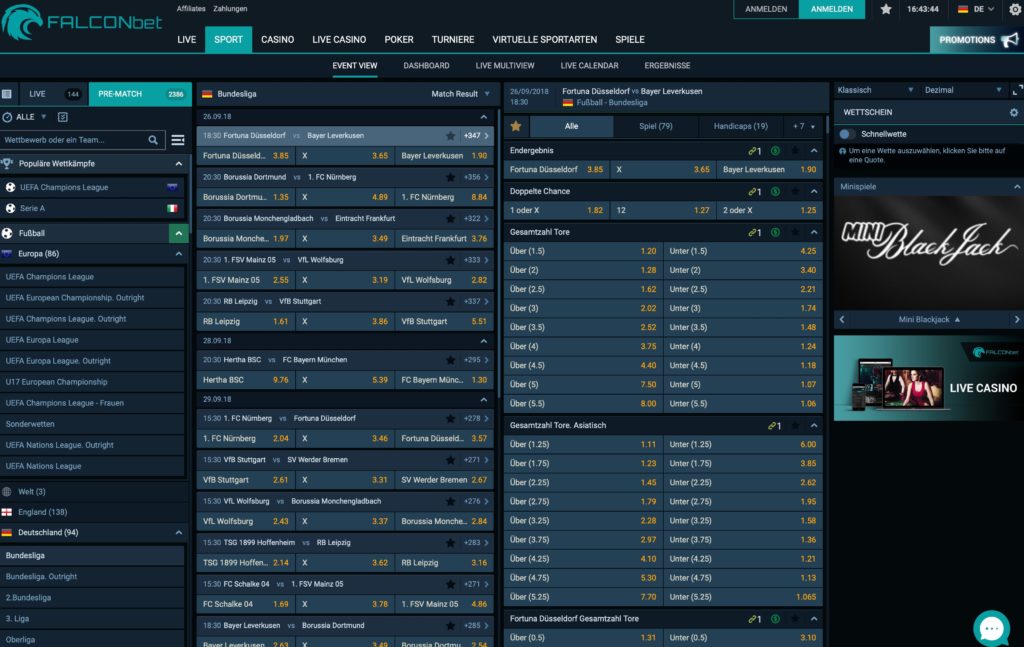Collapse the Deutschland (94) section
The height and width of the screenshot is (647, 1024).
178,533
